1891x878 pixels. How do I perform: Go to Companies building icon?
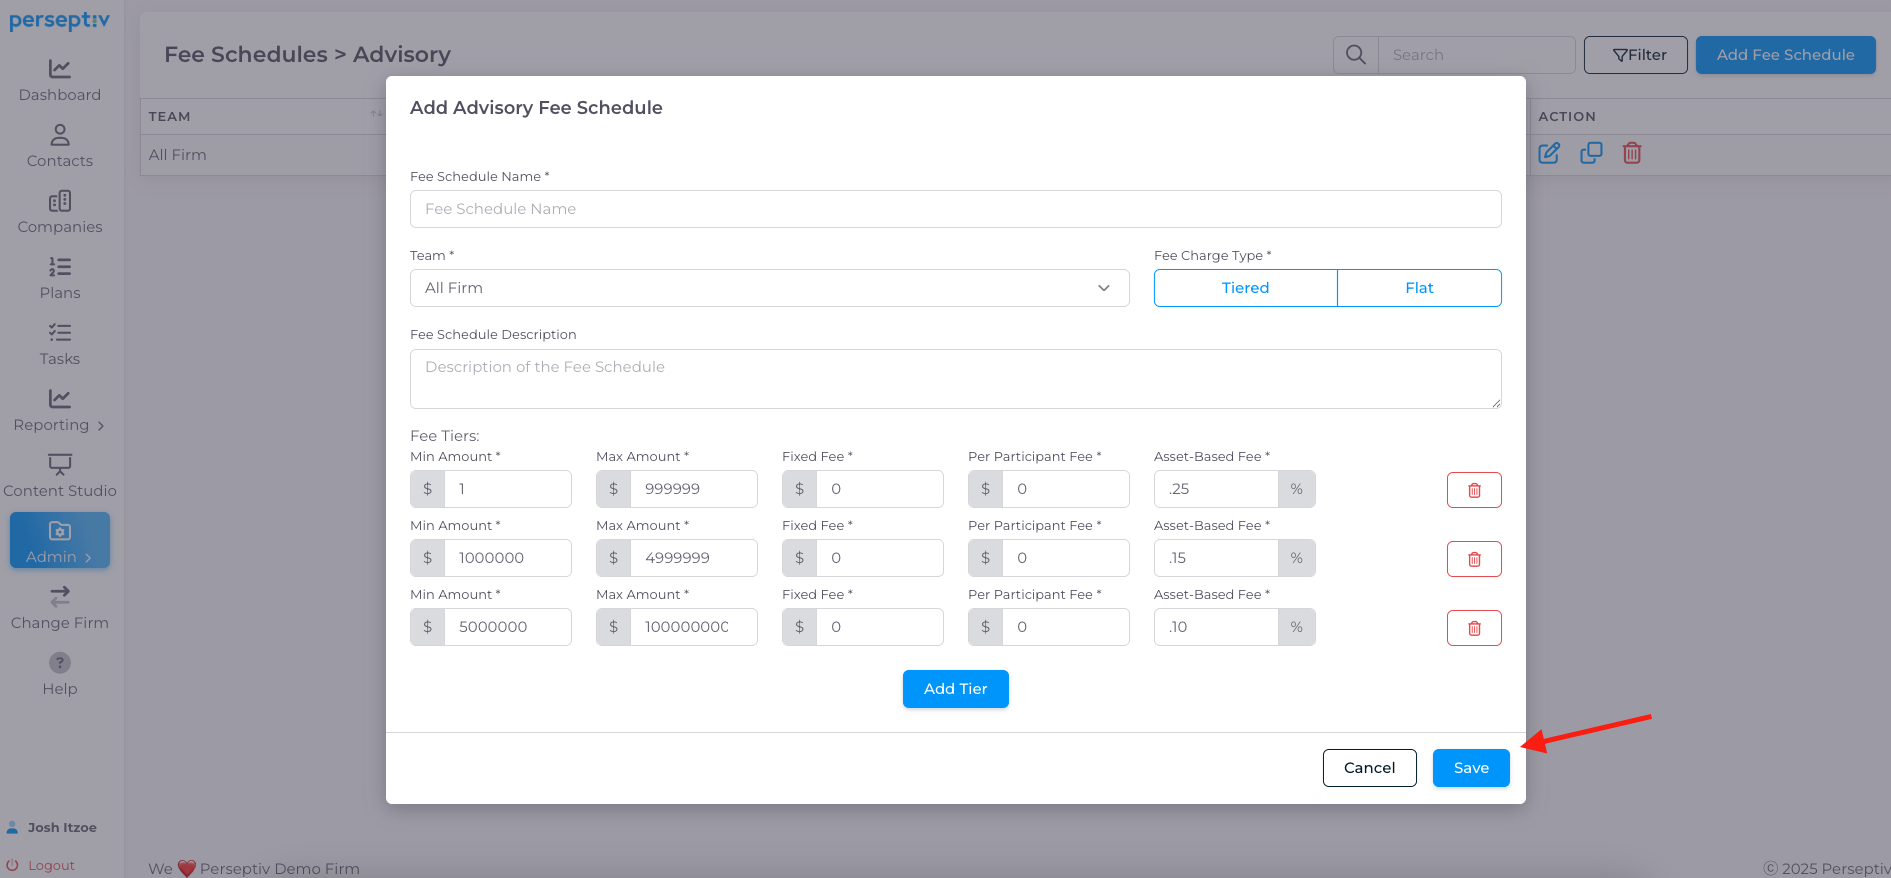(60, 201)
